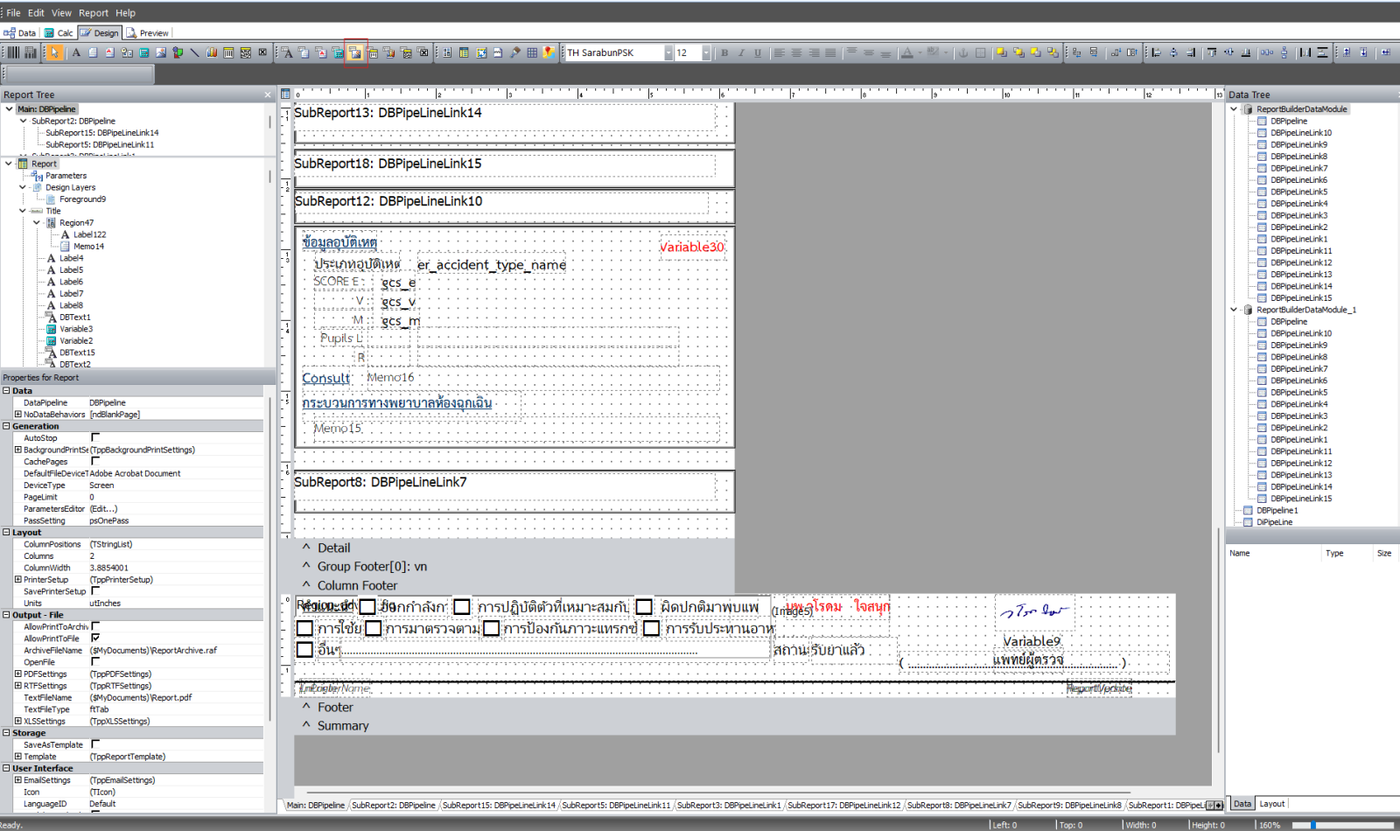This screenshot has width=1400, height=831.
Task: Center text horizontally
Action: [x=797, y=53]
